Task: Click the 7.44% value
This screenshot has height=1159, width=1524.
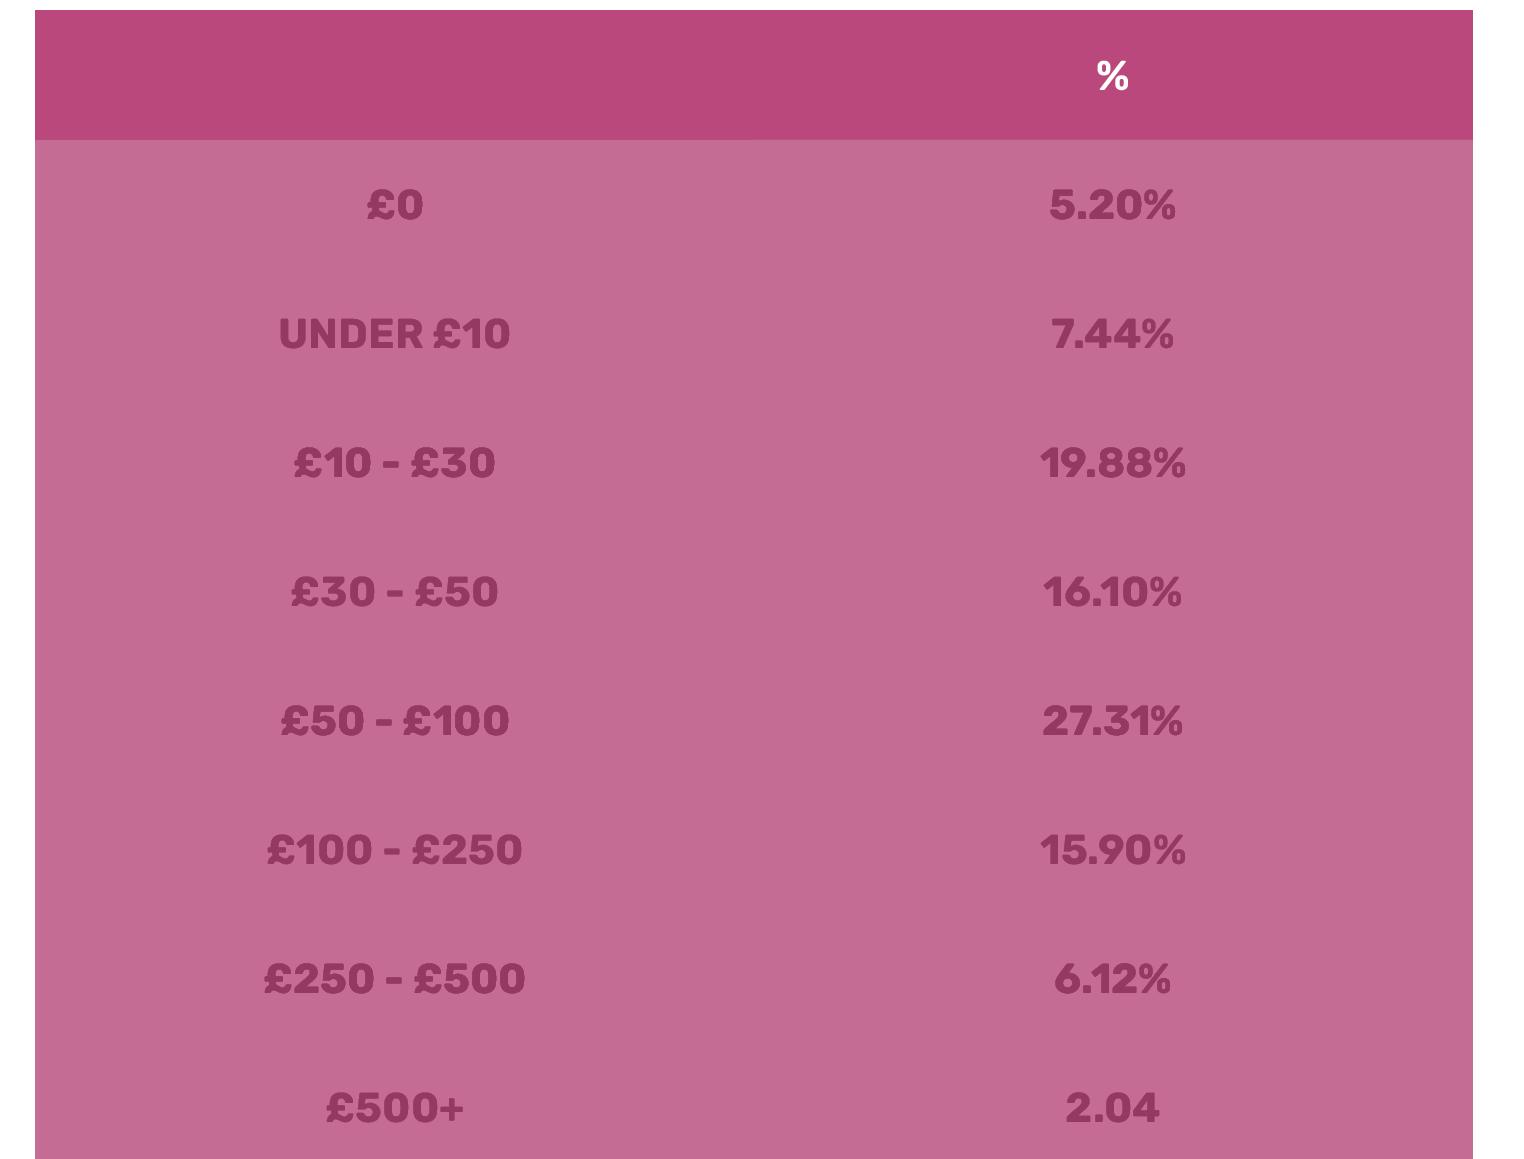Action: [1112, 334]
